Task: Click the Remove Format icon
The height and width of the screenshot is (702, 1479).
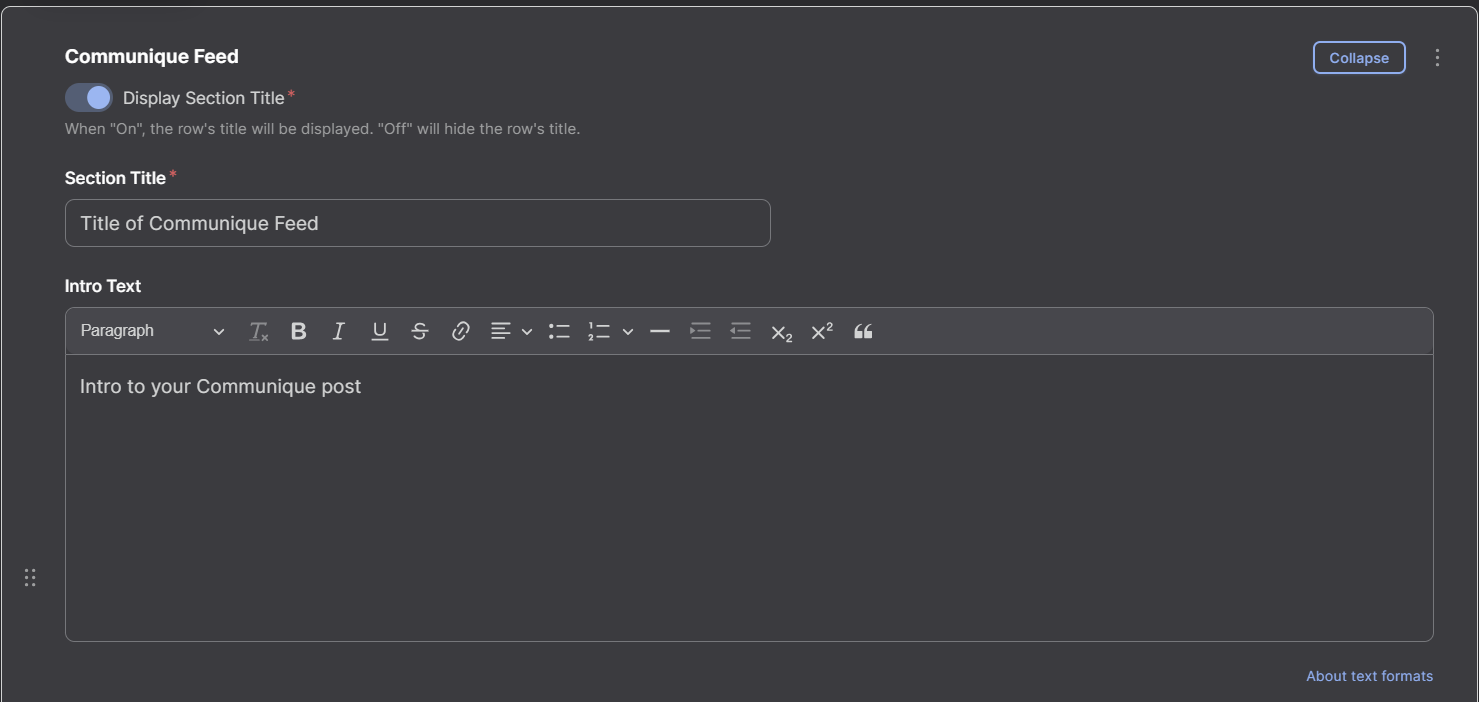Action: coord(258,332)
